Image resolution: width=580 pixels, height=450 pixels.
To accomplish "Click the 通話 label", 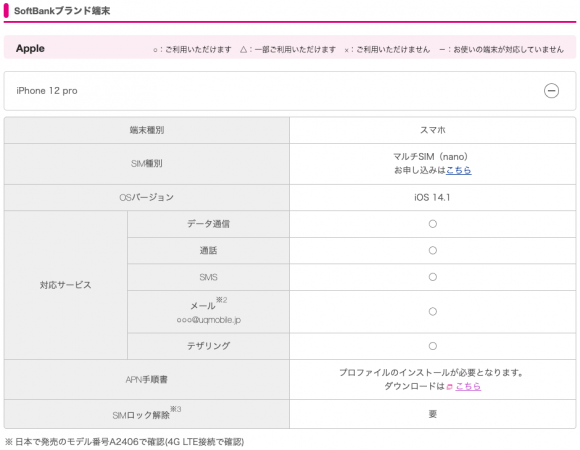I will coord(208,250).
